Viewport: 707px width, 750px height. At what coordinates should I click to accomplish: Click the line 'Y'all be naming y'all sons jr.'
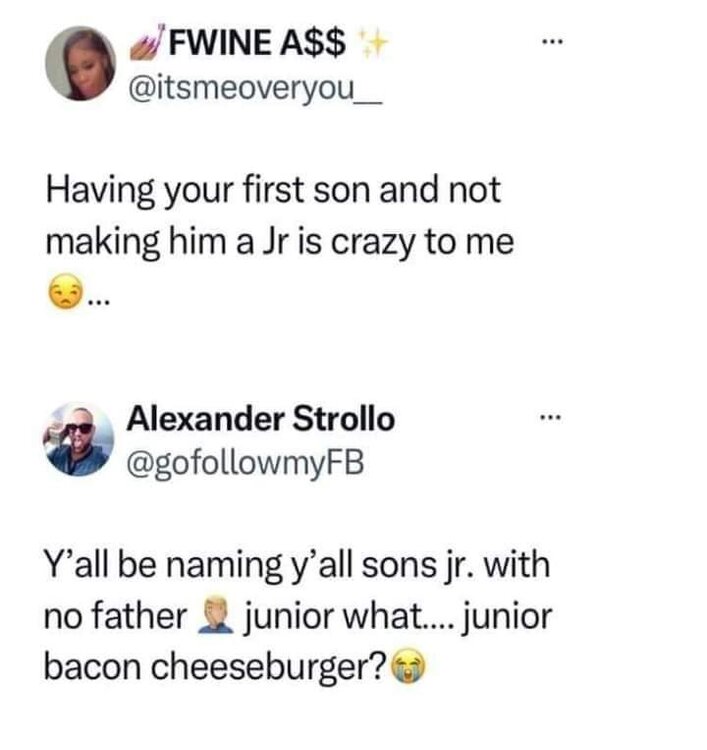pyautogui.click(x=297, y=567)
